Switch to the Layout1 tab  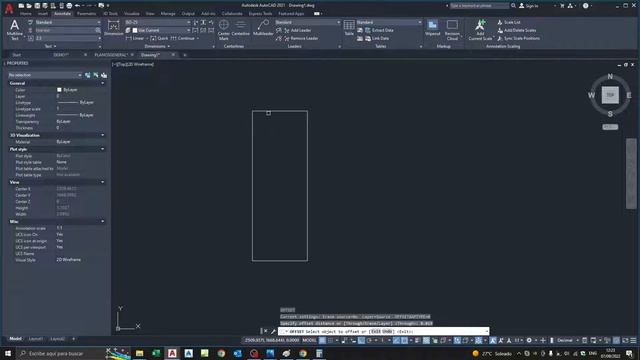click(x=36, y=339)
